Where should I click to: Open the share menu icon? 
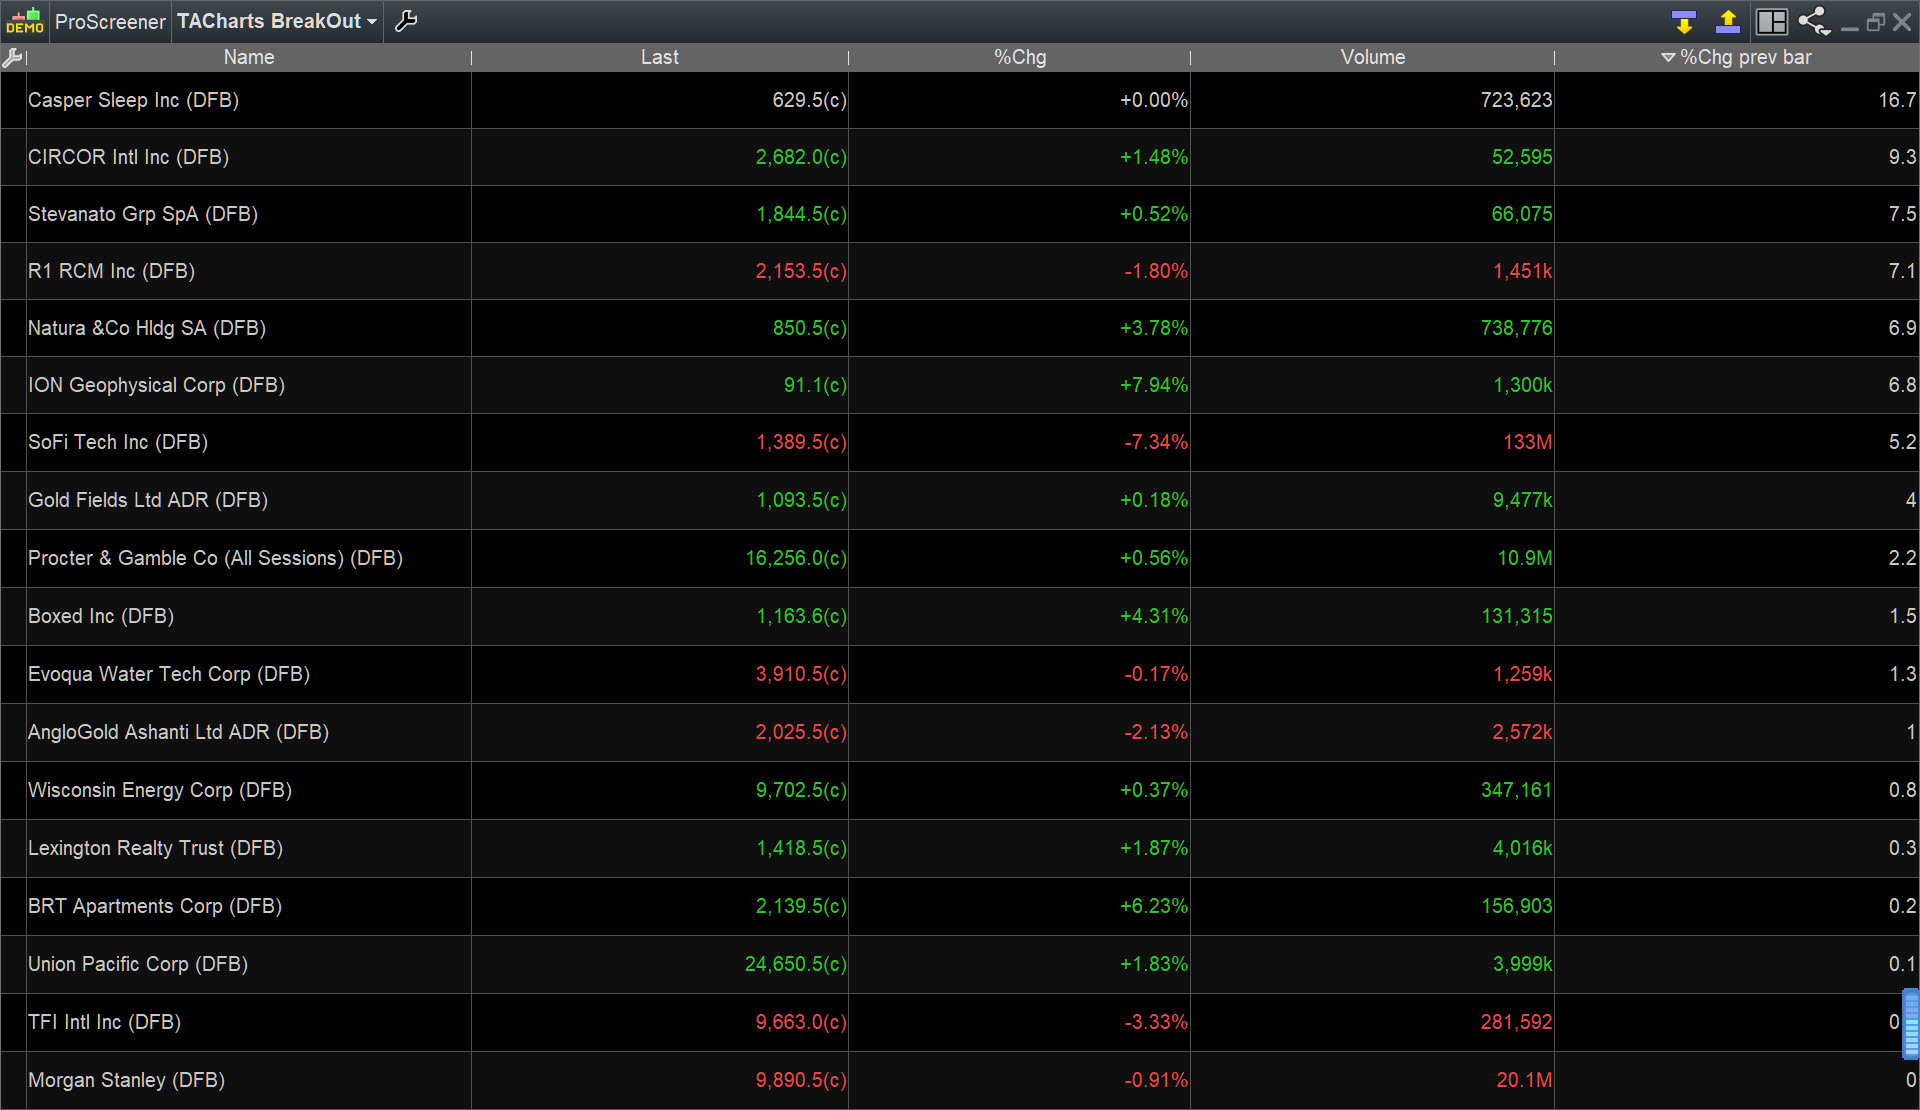pos(1813,21)
